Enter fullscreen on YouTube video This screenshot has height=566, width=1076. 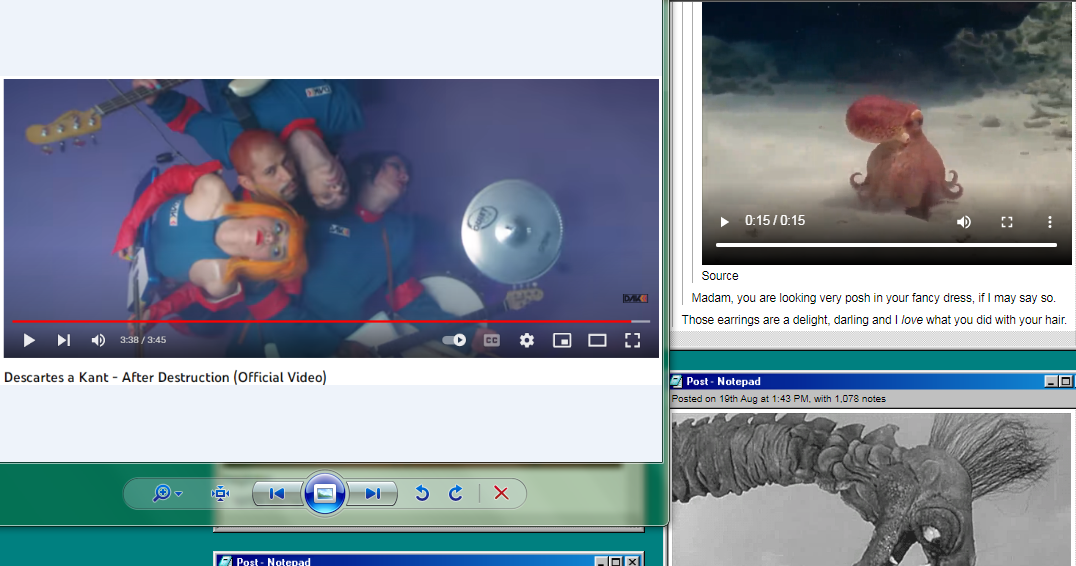[632, 340]
